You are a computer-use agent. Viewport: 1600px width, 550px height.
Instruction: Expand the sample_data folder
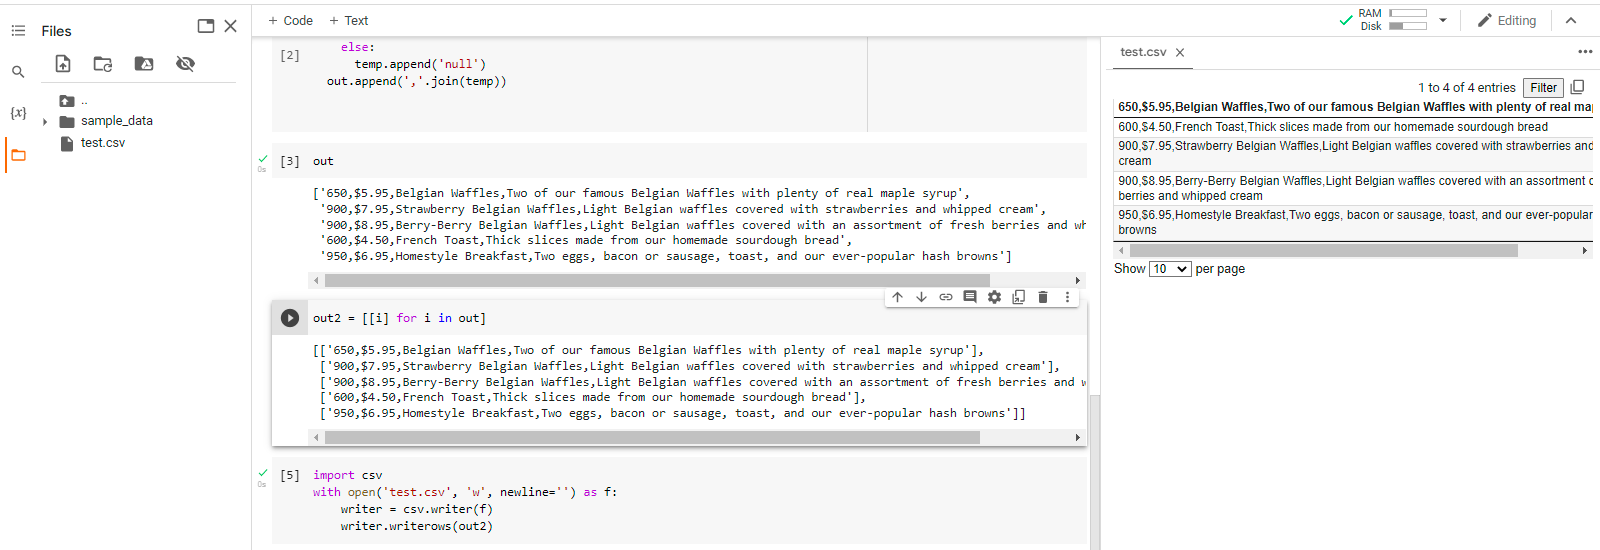(x=45, y=122)
